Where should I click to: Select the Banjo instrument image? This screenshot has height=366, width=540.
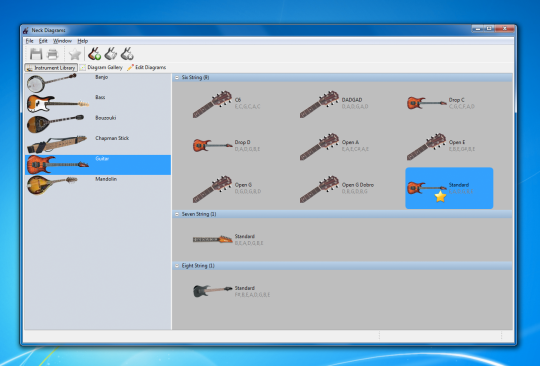[x=52, y=83]
